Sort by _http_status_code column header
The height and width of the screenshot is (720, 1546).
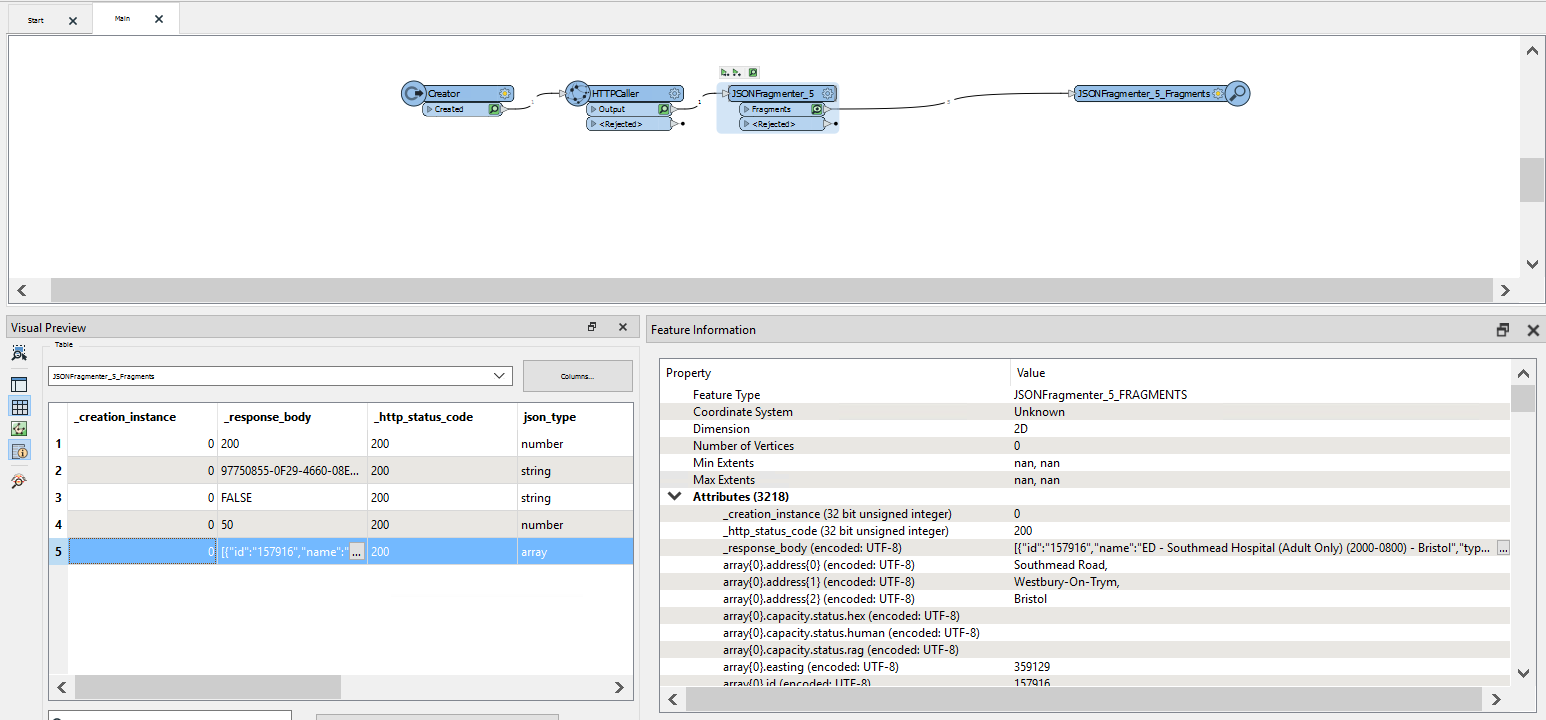coord(442,417)
